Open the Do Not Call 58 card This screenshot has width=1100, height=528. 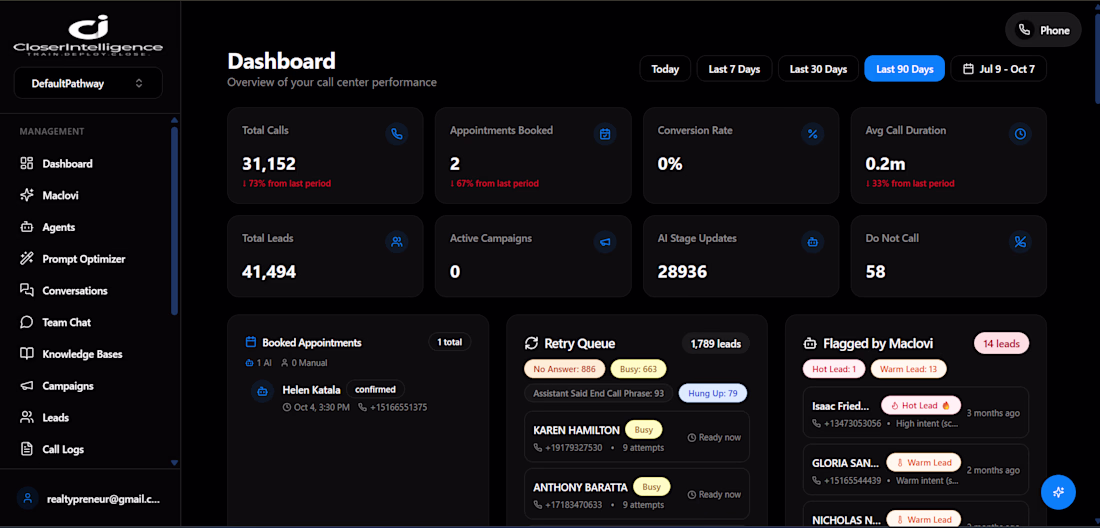click(x=948, y=256)
